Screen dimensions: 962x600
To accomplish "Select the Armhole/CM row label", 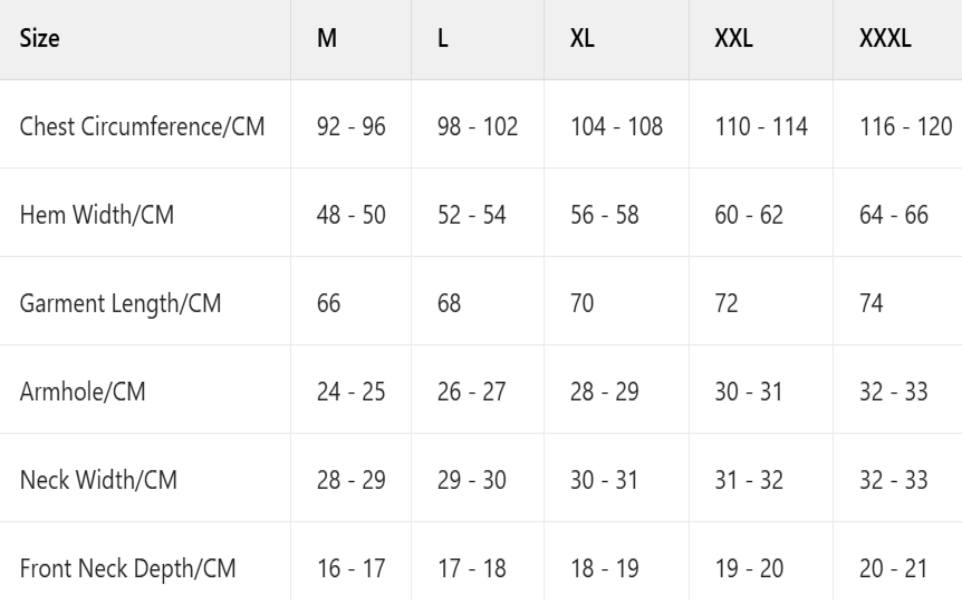I will 83,391.
